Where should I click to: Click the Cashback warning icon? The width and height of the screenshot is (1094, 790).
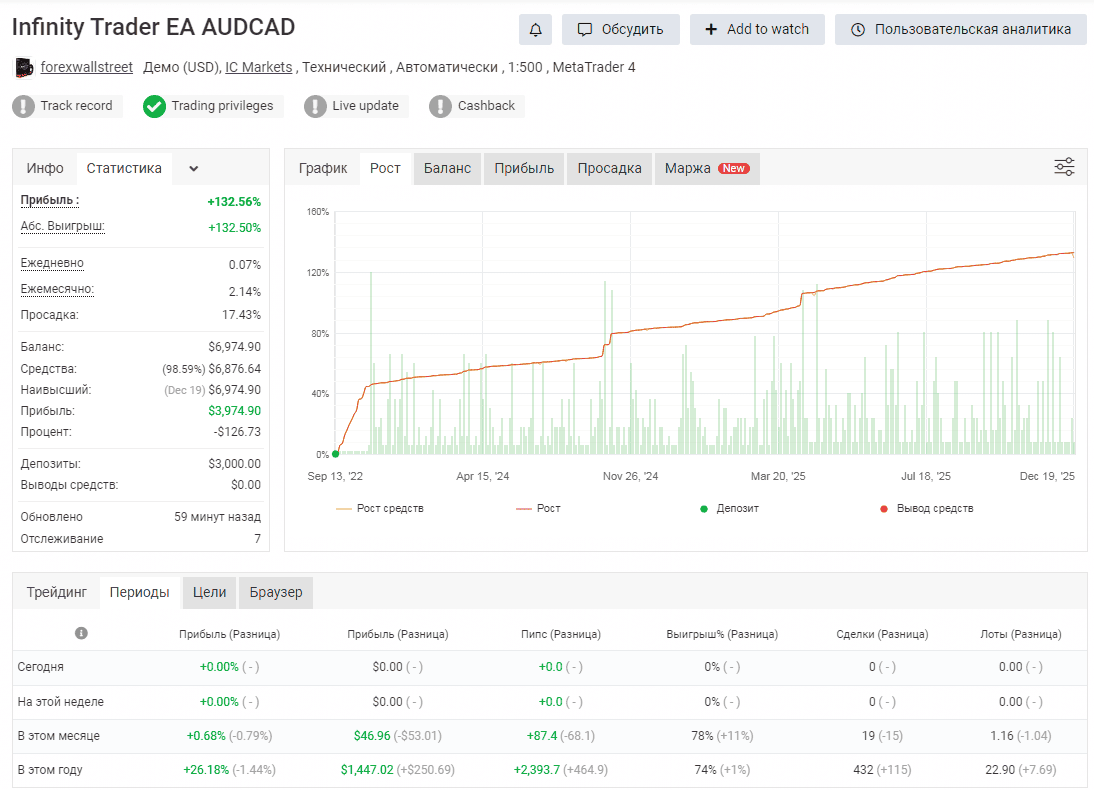tap(440, 106)
